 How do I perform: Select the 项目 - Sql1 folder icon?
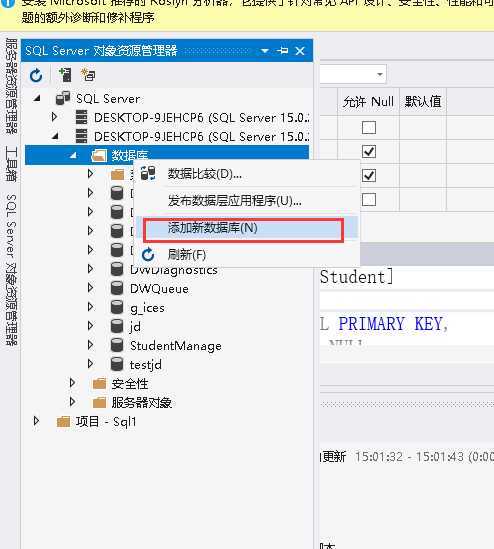tap(63, 422)
